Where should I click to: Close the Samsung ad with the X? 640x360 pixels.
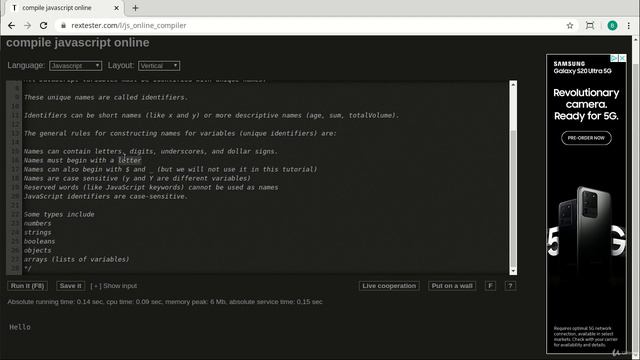point(622,58)
